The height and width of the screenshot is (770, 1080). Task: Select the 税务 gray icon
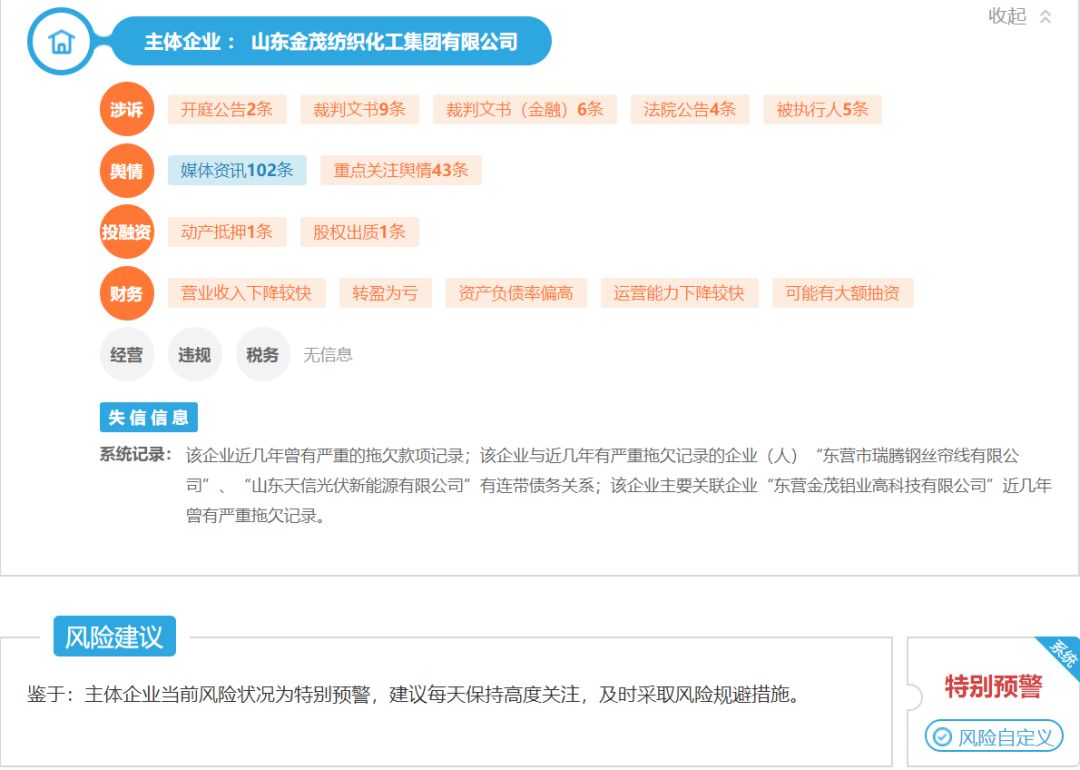click(x=262, y=354)
